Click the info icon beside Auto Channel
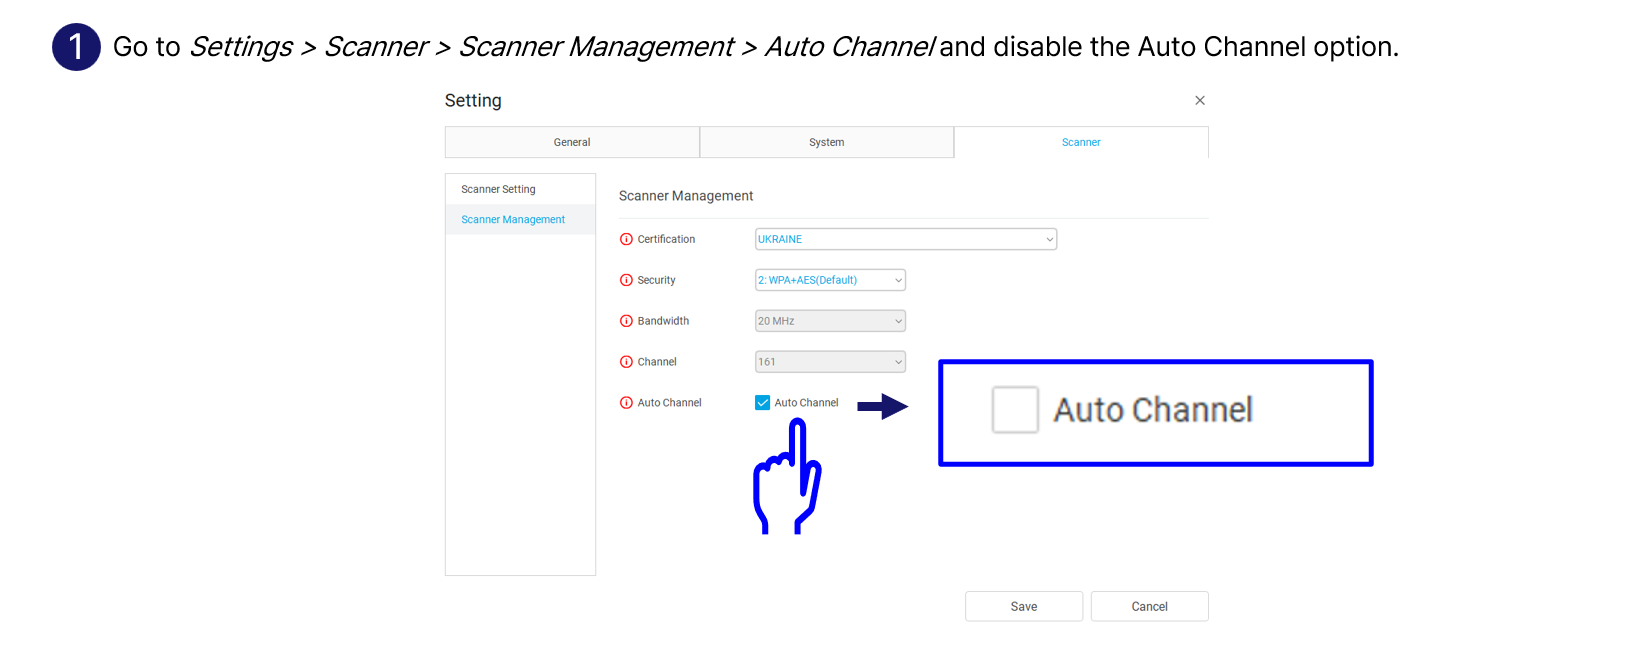This screenshot has height=657, width=1635. [626, 403]
